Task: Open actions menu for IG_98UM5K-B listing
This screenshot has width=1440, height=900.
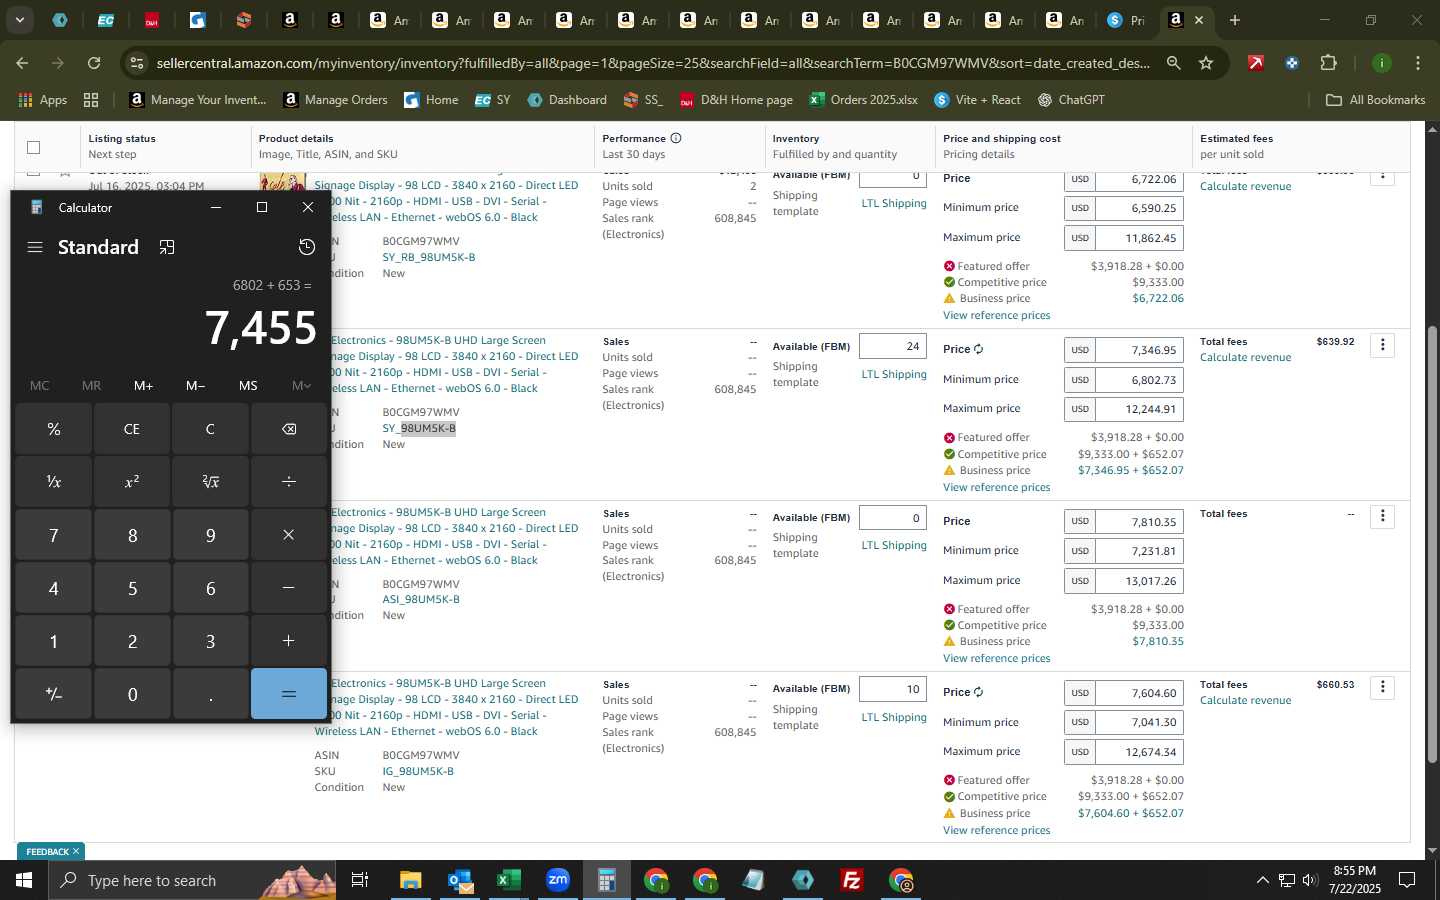Action: pyautogui.click(x=1383, y=687)
